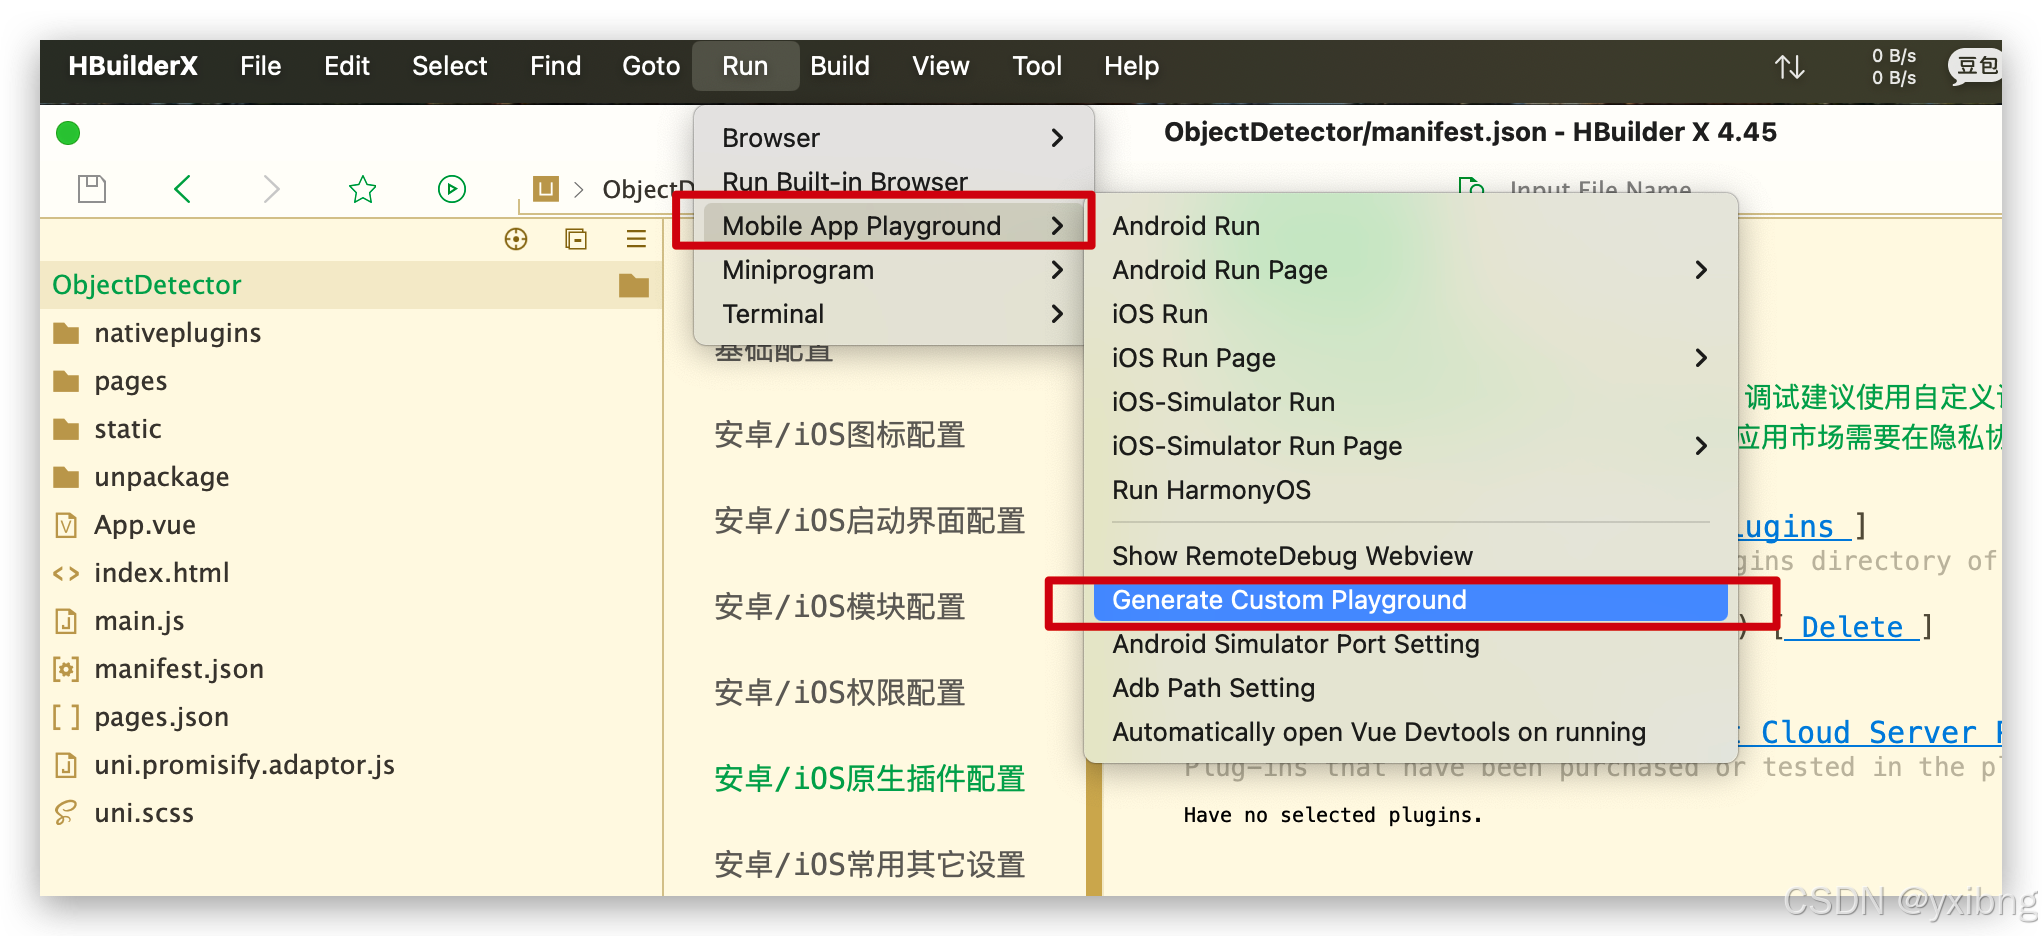Click the App.vue file icon
Image resolution: width=2042 pixels, height=936 pixels.
click(66, 525)
